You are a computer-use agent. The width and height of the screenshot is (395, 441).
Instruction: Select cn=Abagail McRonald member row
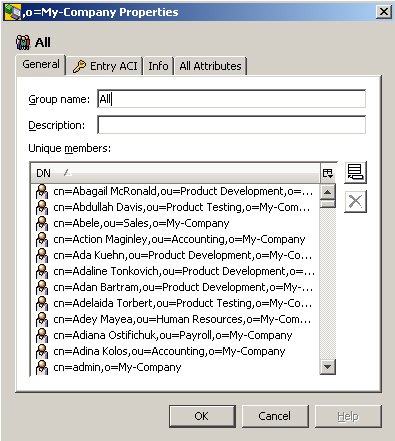[175, 191]
